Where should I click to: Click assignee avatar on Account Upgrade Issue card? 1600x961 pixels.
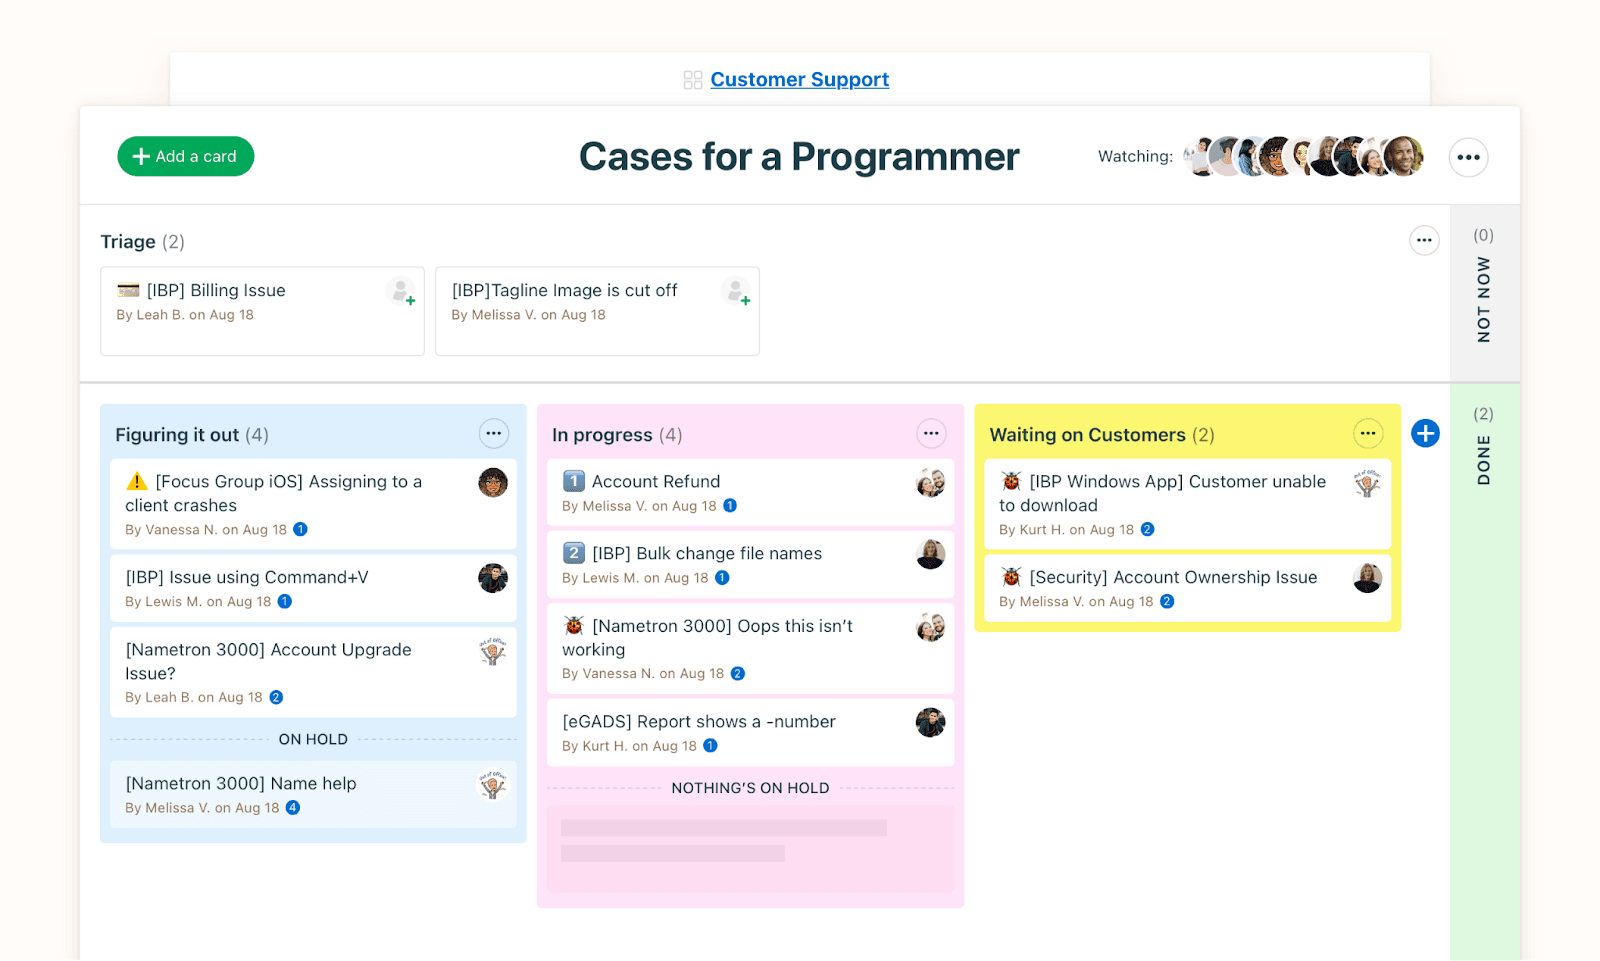coord(493,651)
